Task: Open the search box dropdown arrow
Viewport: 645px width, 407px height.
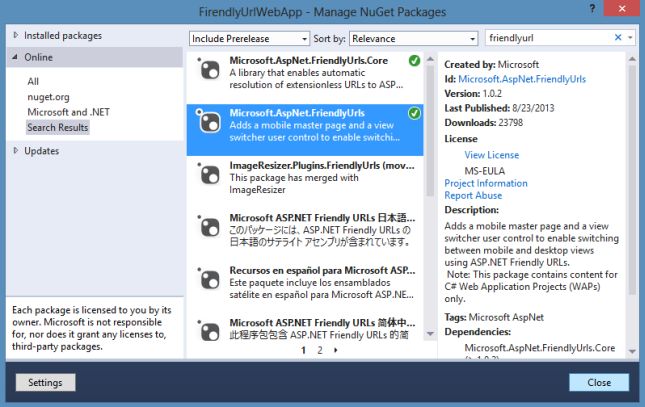Action: [x=630, y=38]
